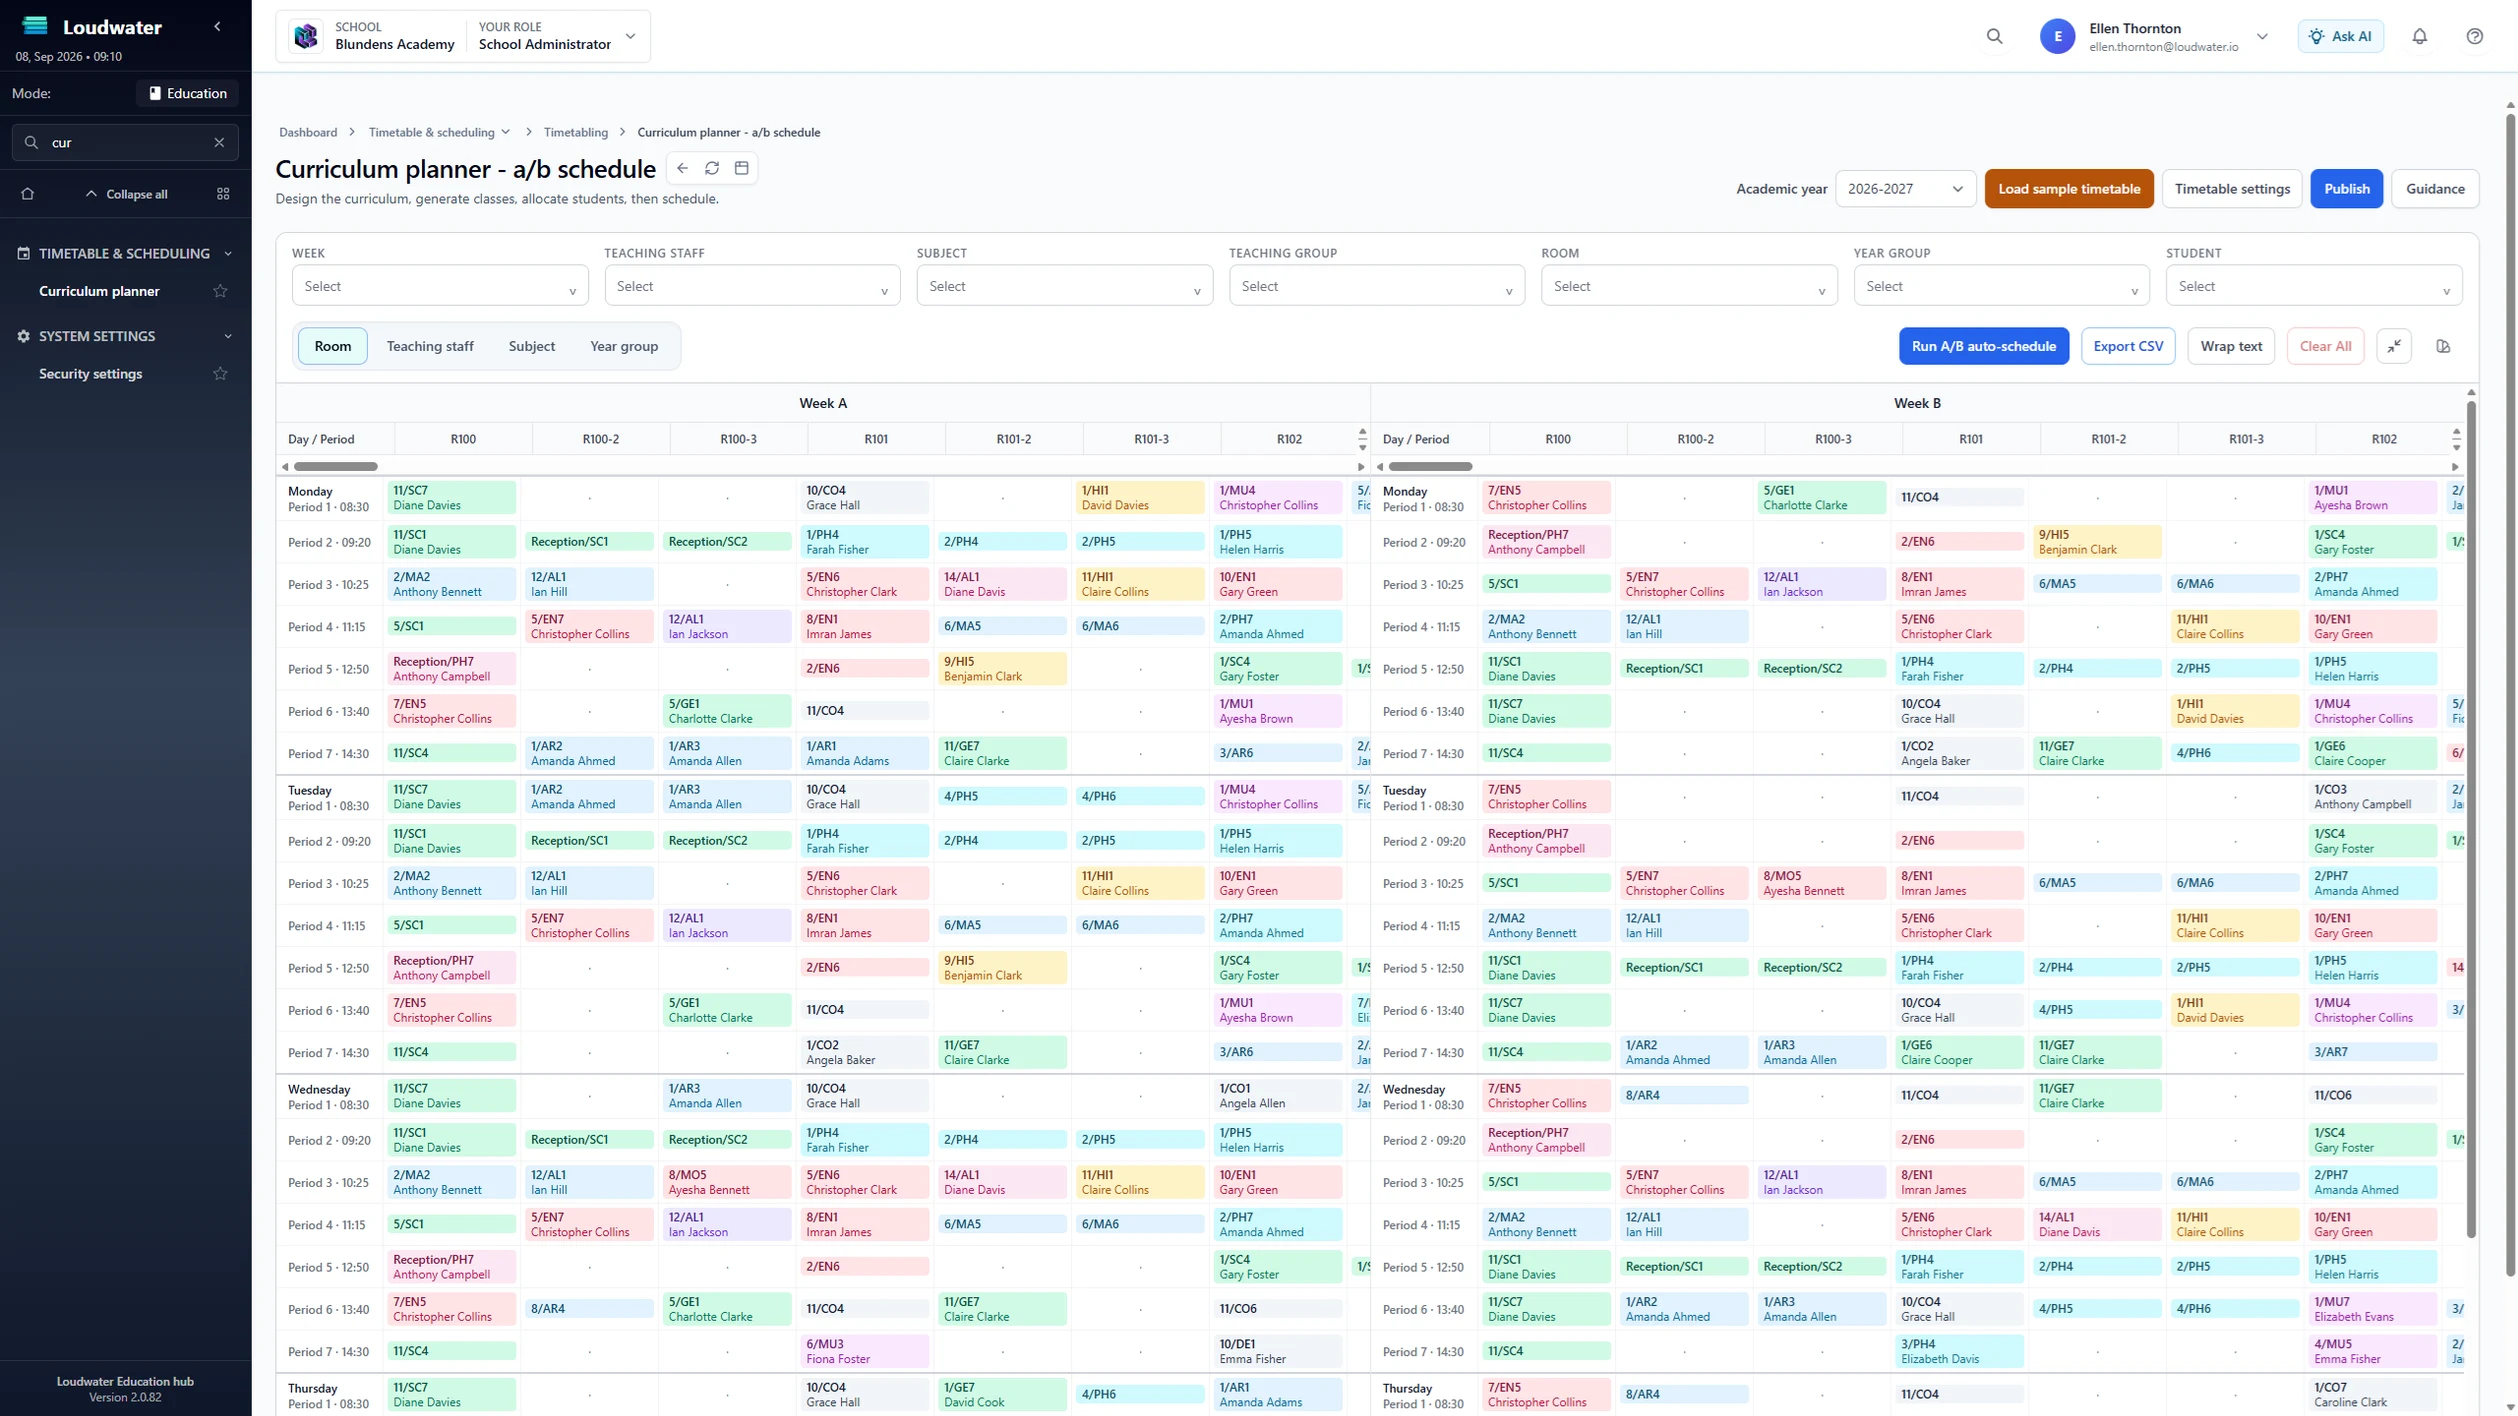
Task: Click the back arrow beside the page title
Action: 683,168
